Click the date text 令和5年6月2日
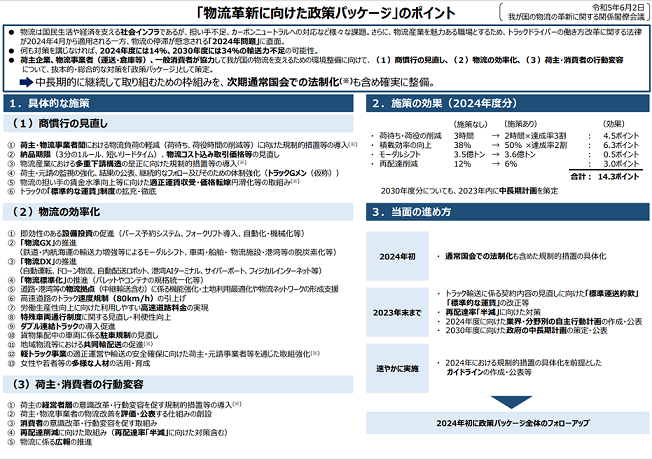The height and width of the screenshot is (460, 652). 618,7
